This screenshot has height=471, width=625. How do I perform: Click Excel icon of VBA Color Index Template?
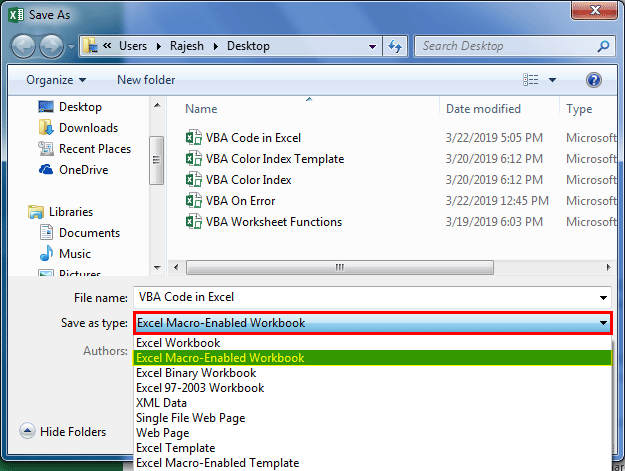pyautogui.click(x=194, y=159)
